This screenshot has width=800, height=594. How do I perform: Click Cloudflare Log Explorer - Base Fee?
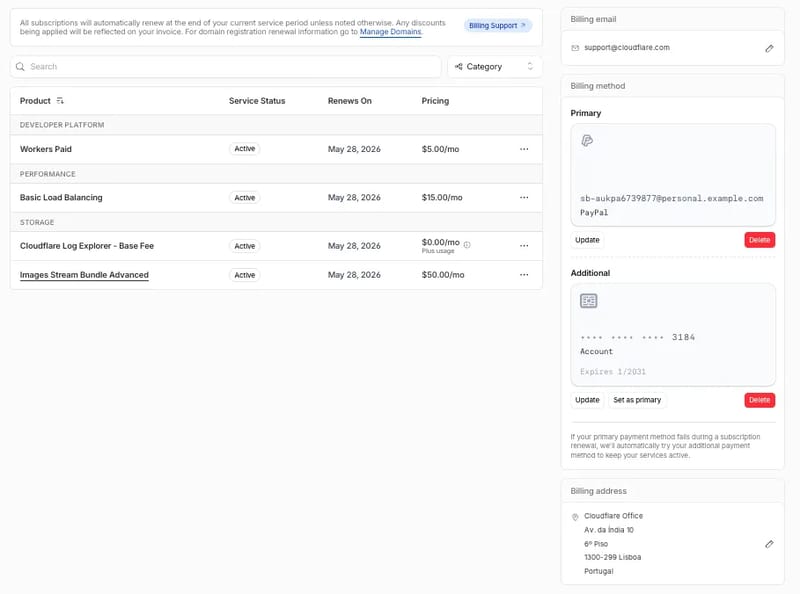click(x=87, y=246)
